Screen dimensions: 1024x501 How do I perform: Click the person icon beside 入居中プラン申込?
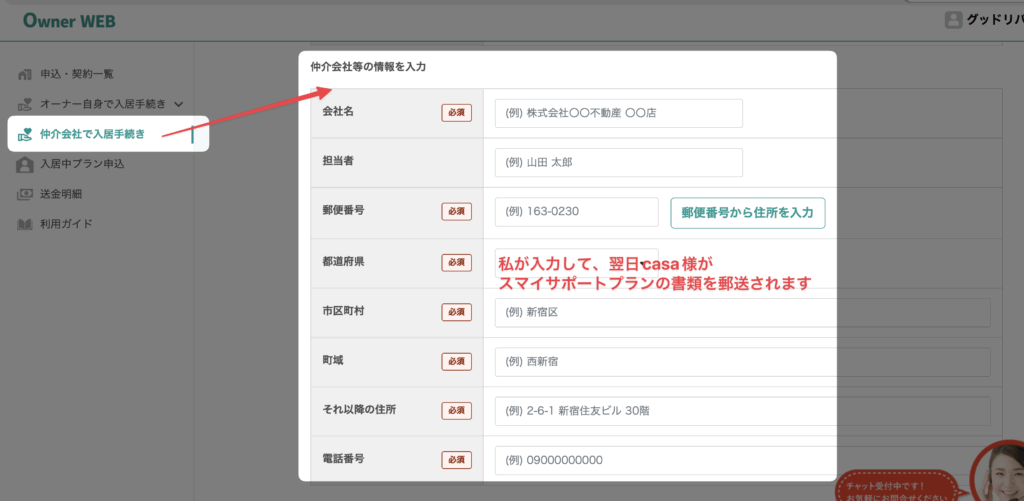[25, 164]
